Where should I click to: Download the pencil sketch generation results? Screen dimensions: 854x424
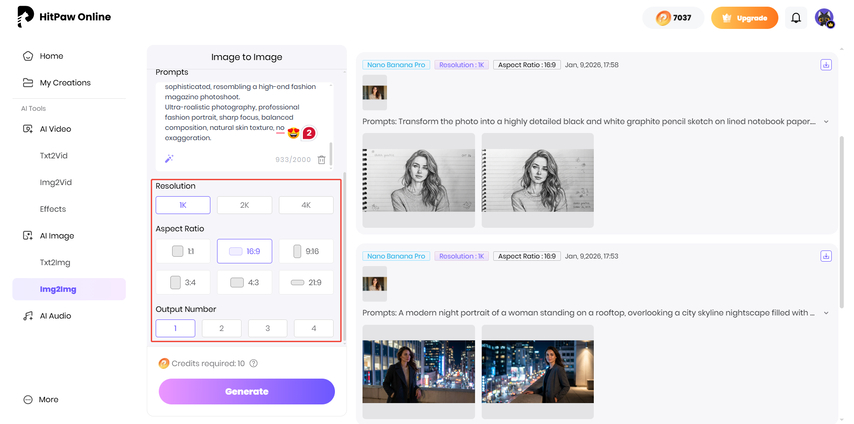pyautogui.click(x=826, y=65)
